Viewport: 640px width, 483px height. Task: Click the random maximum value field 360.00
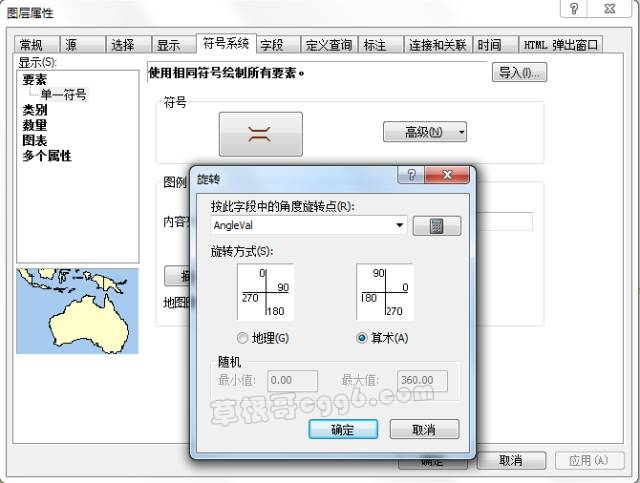(422, 381)
